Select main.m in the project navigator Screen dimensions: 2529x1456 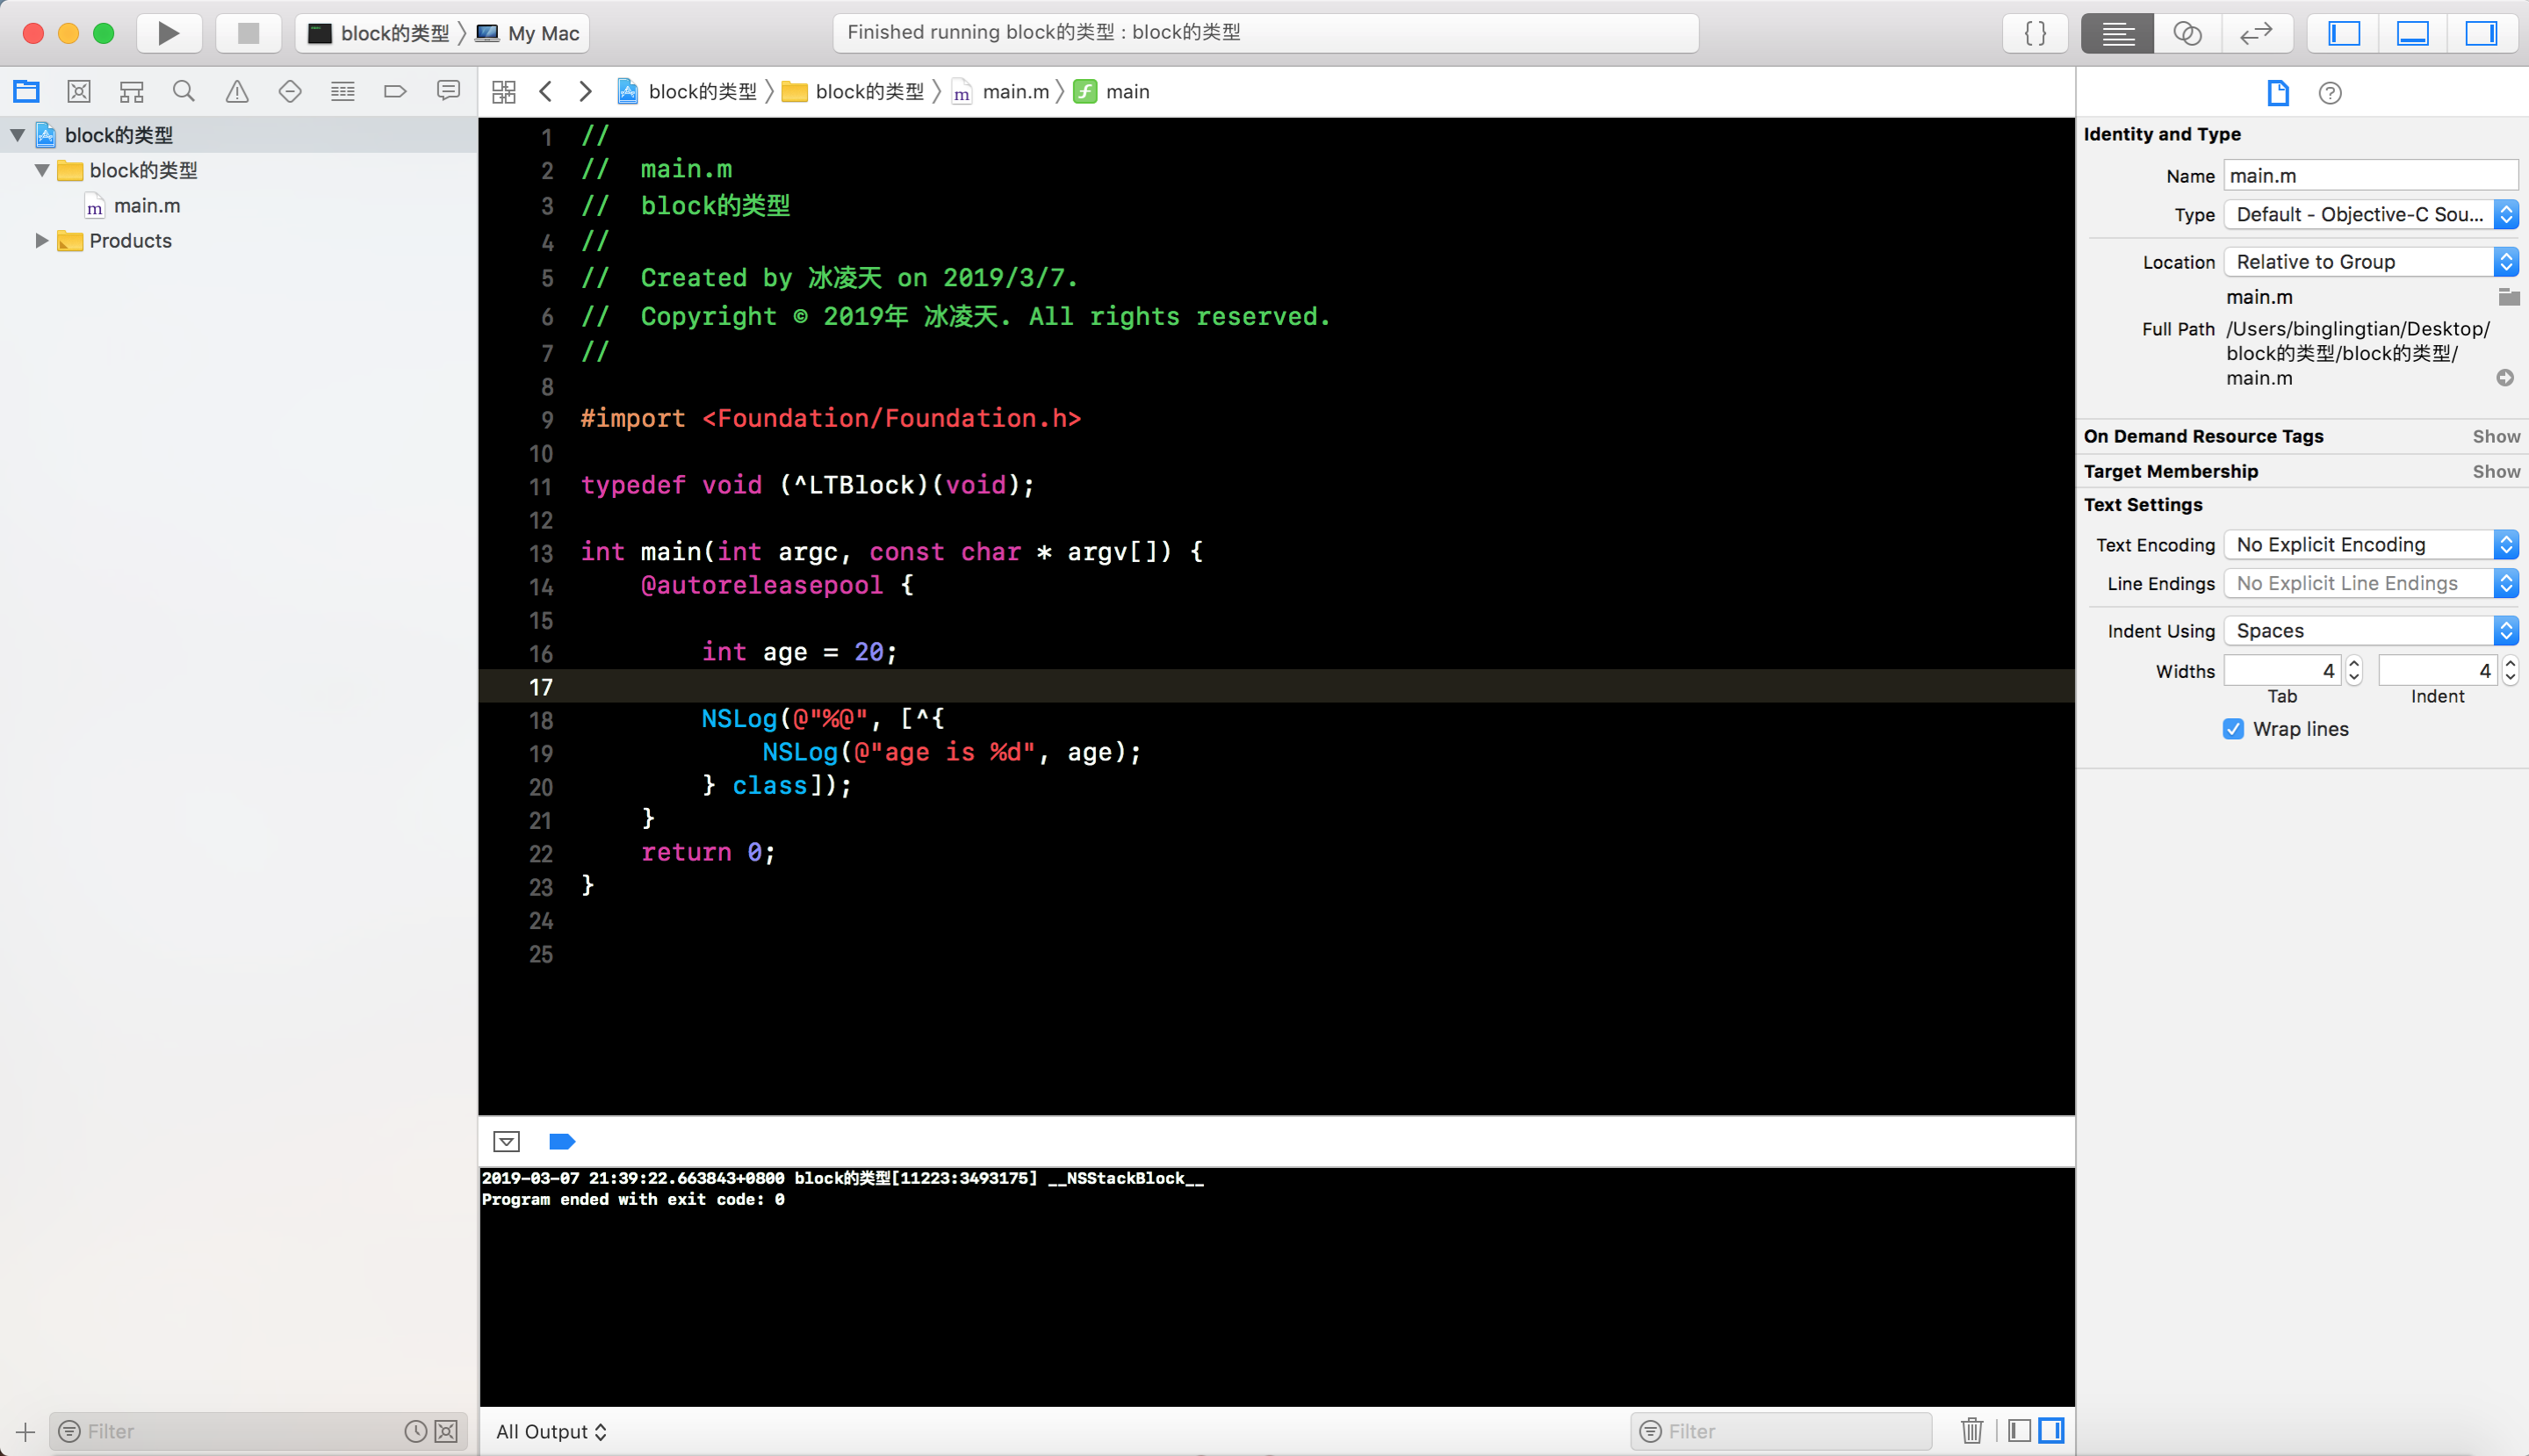(x=147, y=206)
